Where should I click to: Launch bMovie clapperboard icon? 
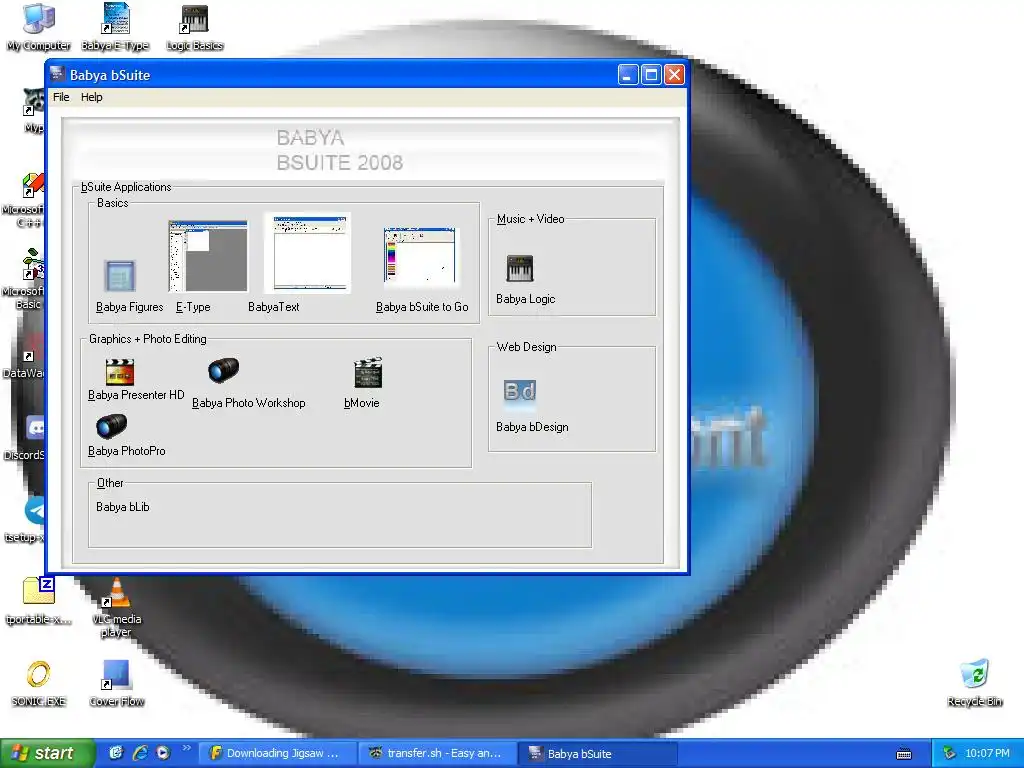[x=368, y=373]
